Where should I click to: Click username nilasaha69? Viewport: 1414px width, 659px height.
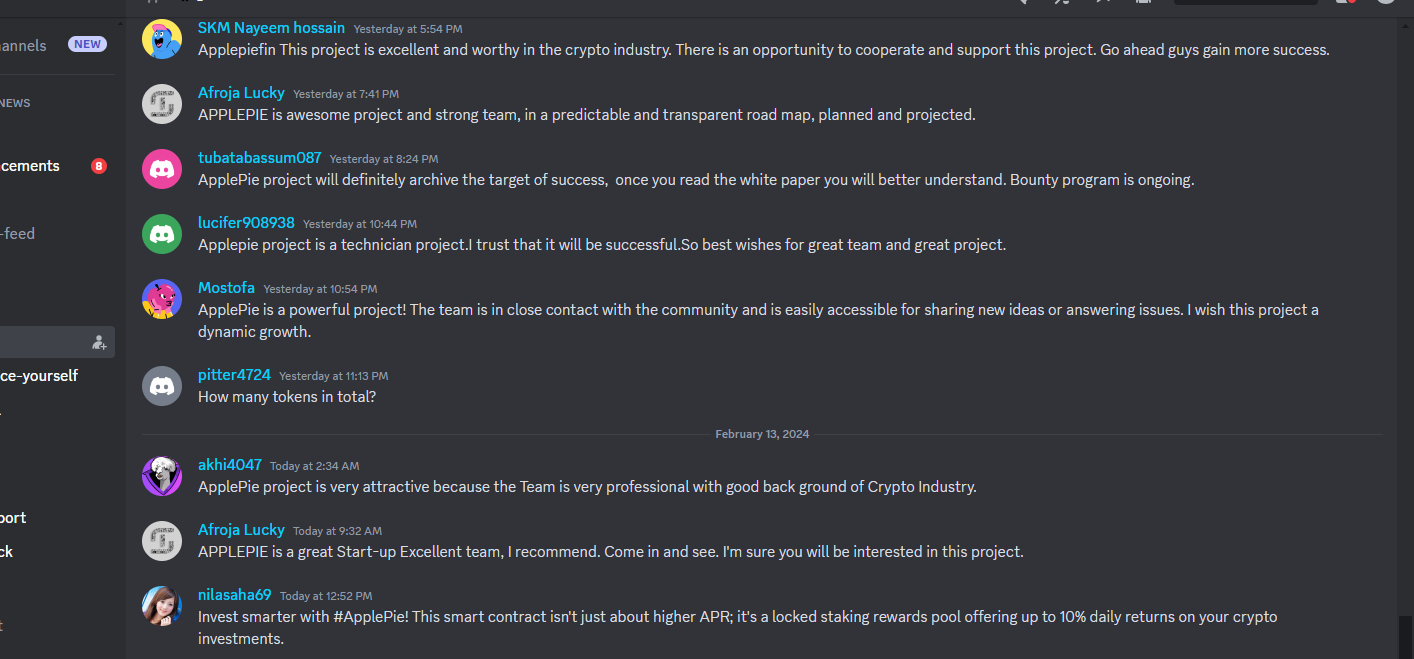(x=235, y=595)
